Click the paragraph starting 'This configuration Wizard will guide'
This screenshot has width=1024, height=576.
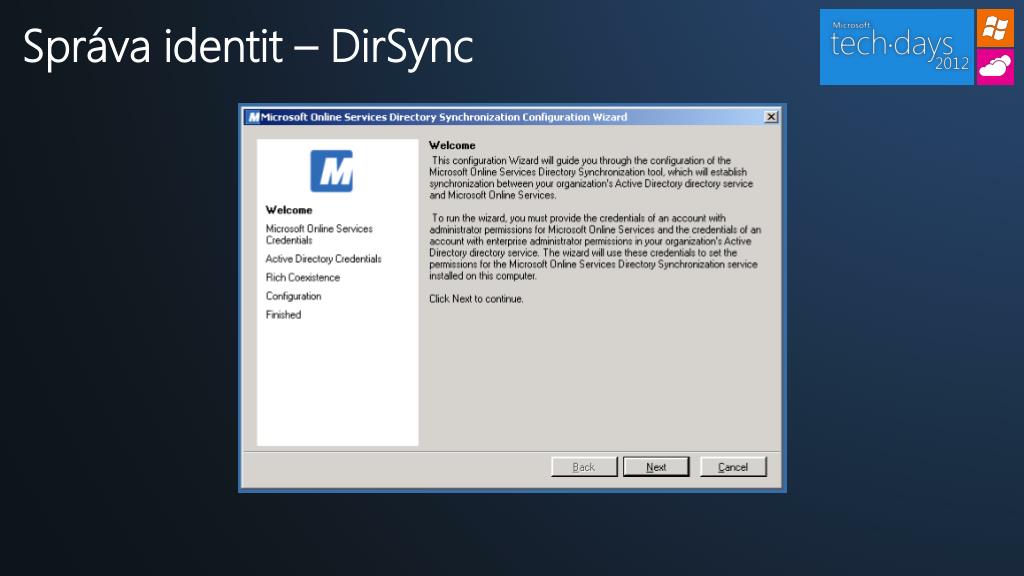pos(591,178)
